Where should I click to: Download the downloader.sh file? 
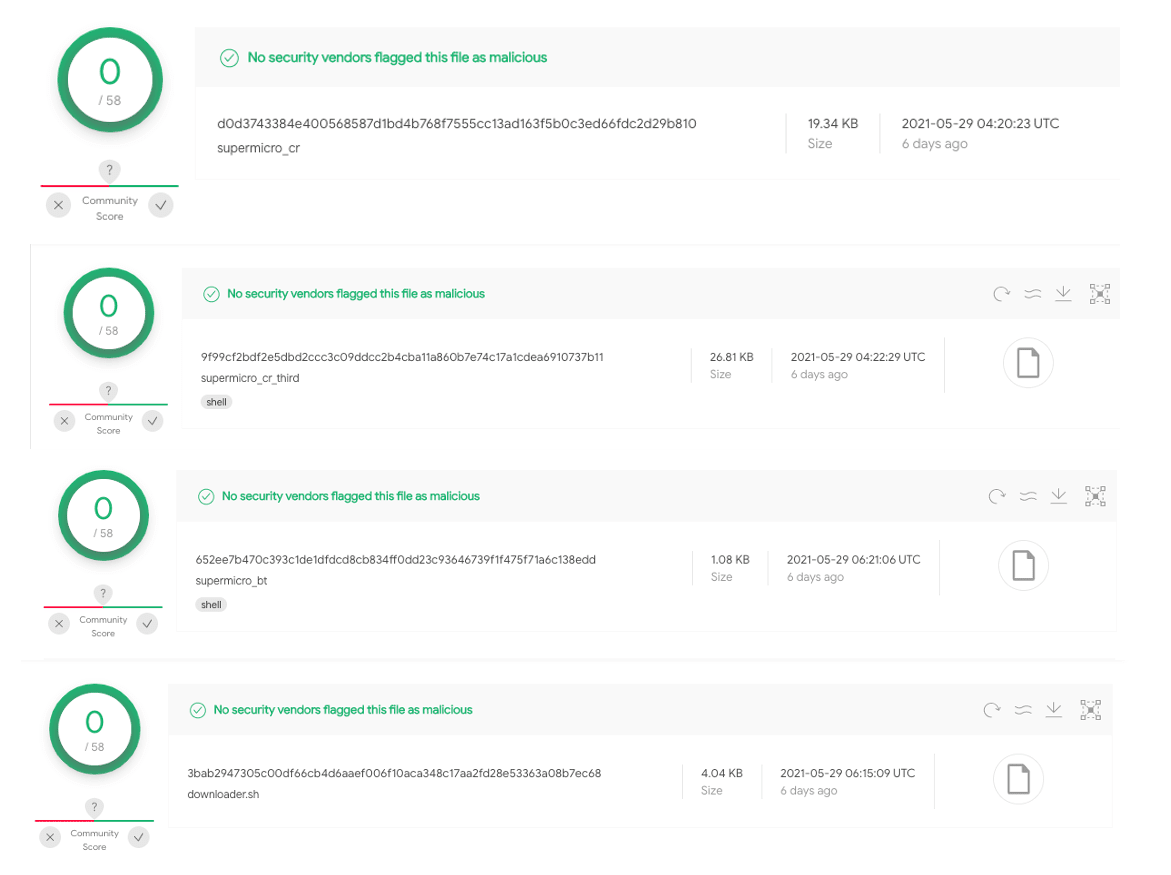[x=1053, y=710]
